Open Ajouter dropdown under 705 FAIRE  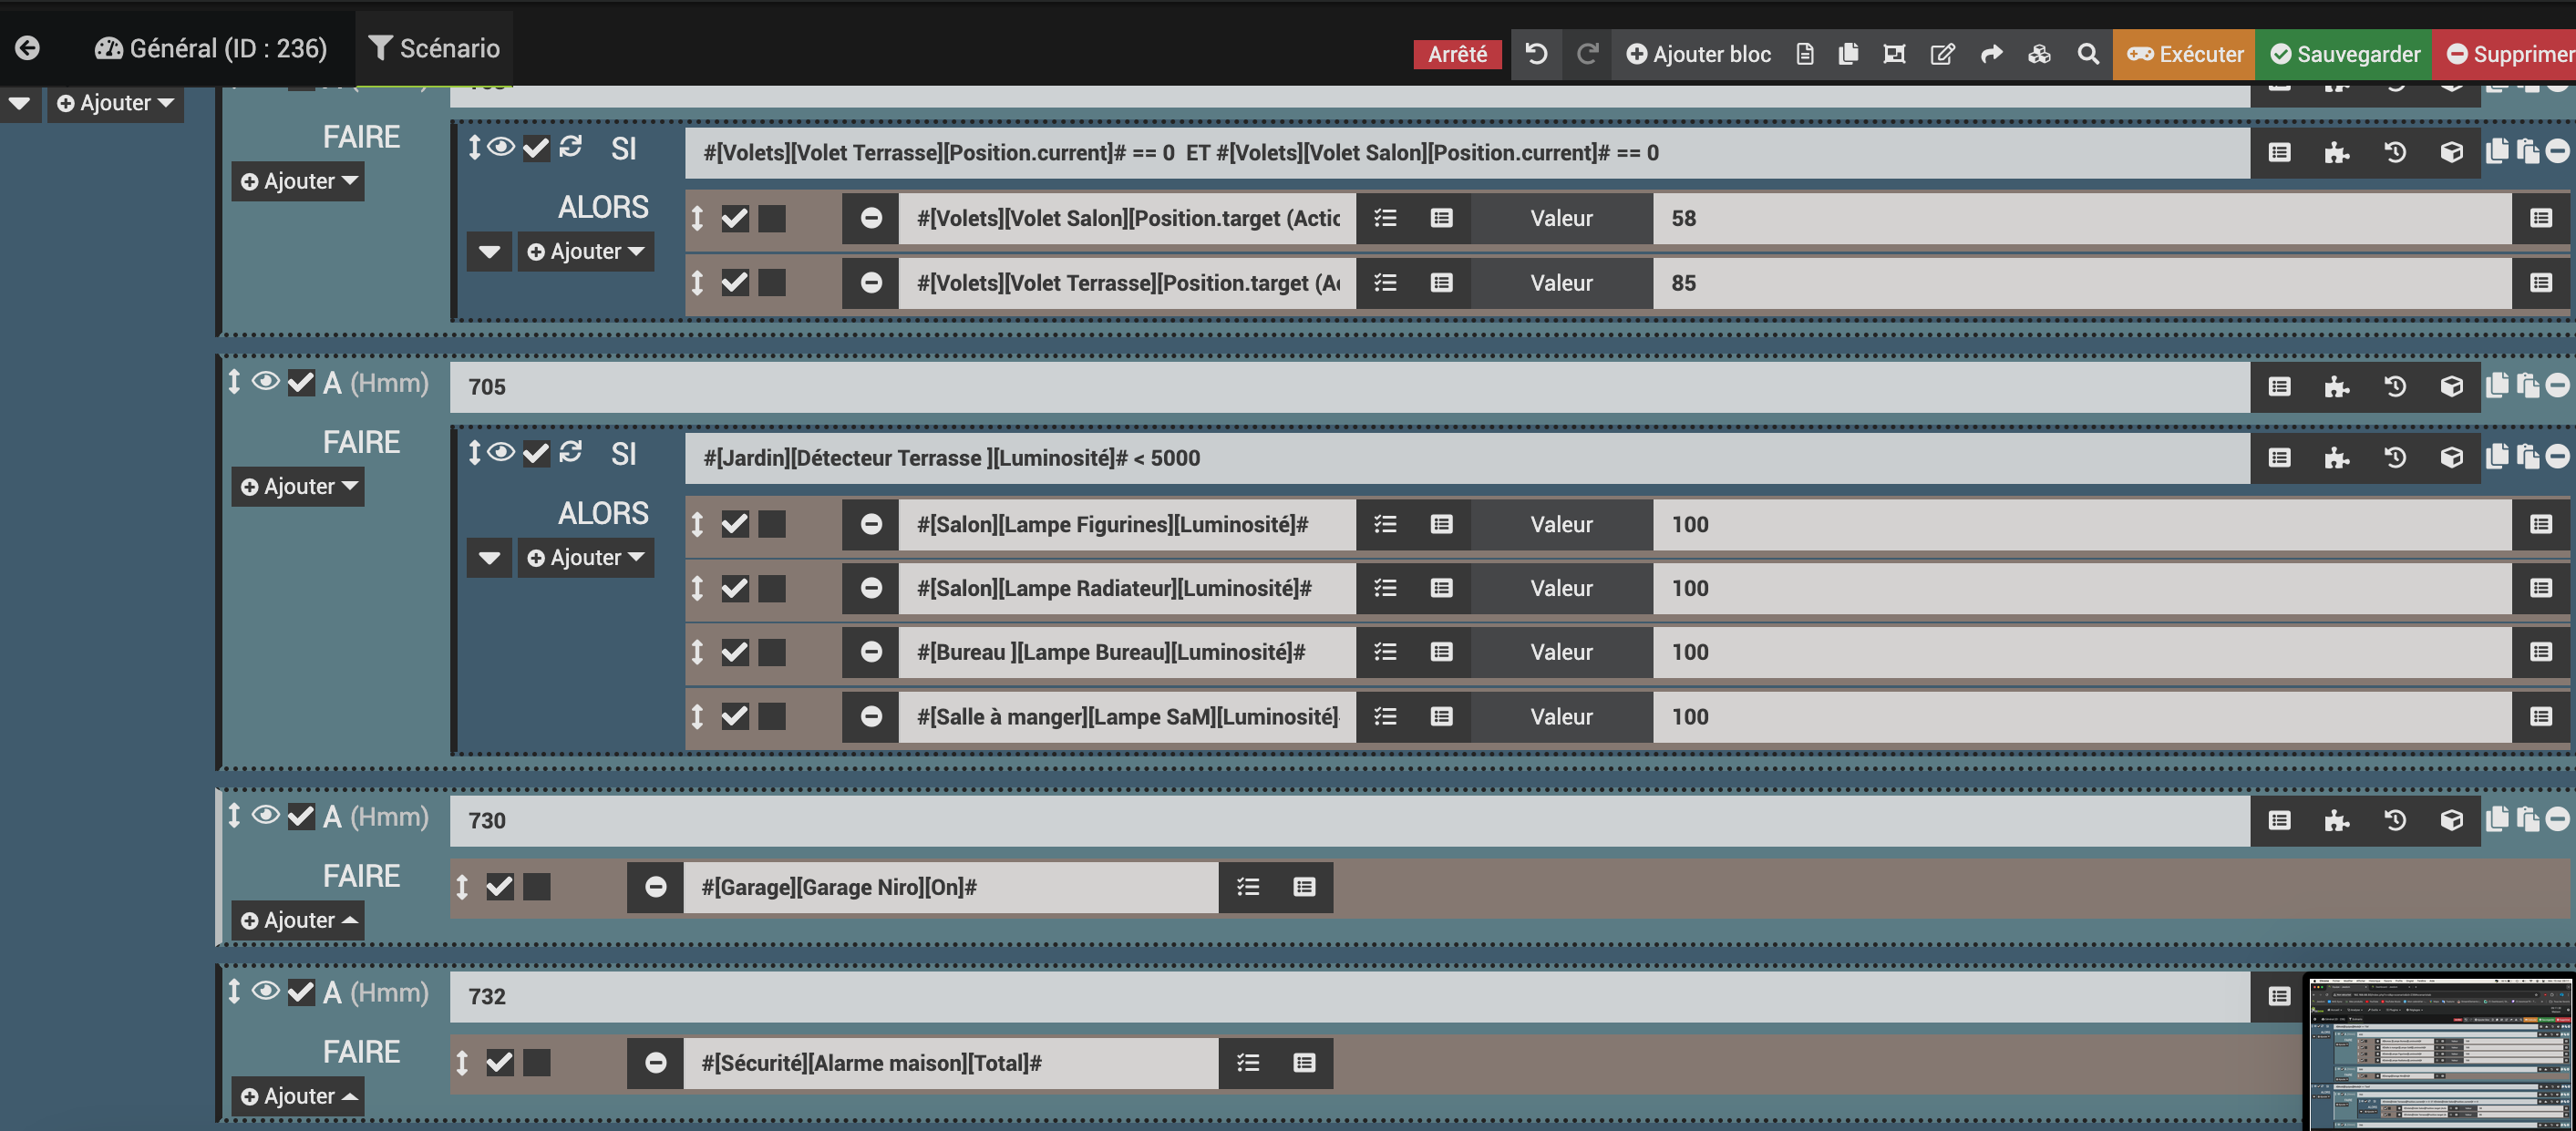coord(298,487)
